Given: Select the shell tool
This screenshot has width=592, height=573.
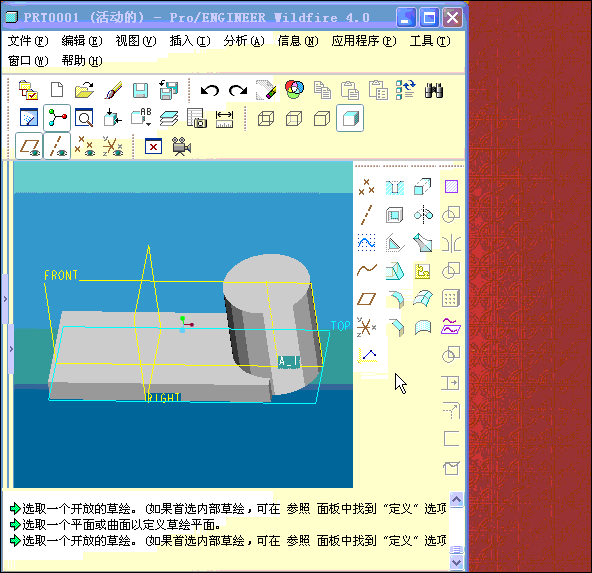Looking at the screenshot, I should click(395, 215).
